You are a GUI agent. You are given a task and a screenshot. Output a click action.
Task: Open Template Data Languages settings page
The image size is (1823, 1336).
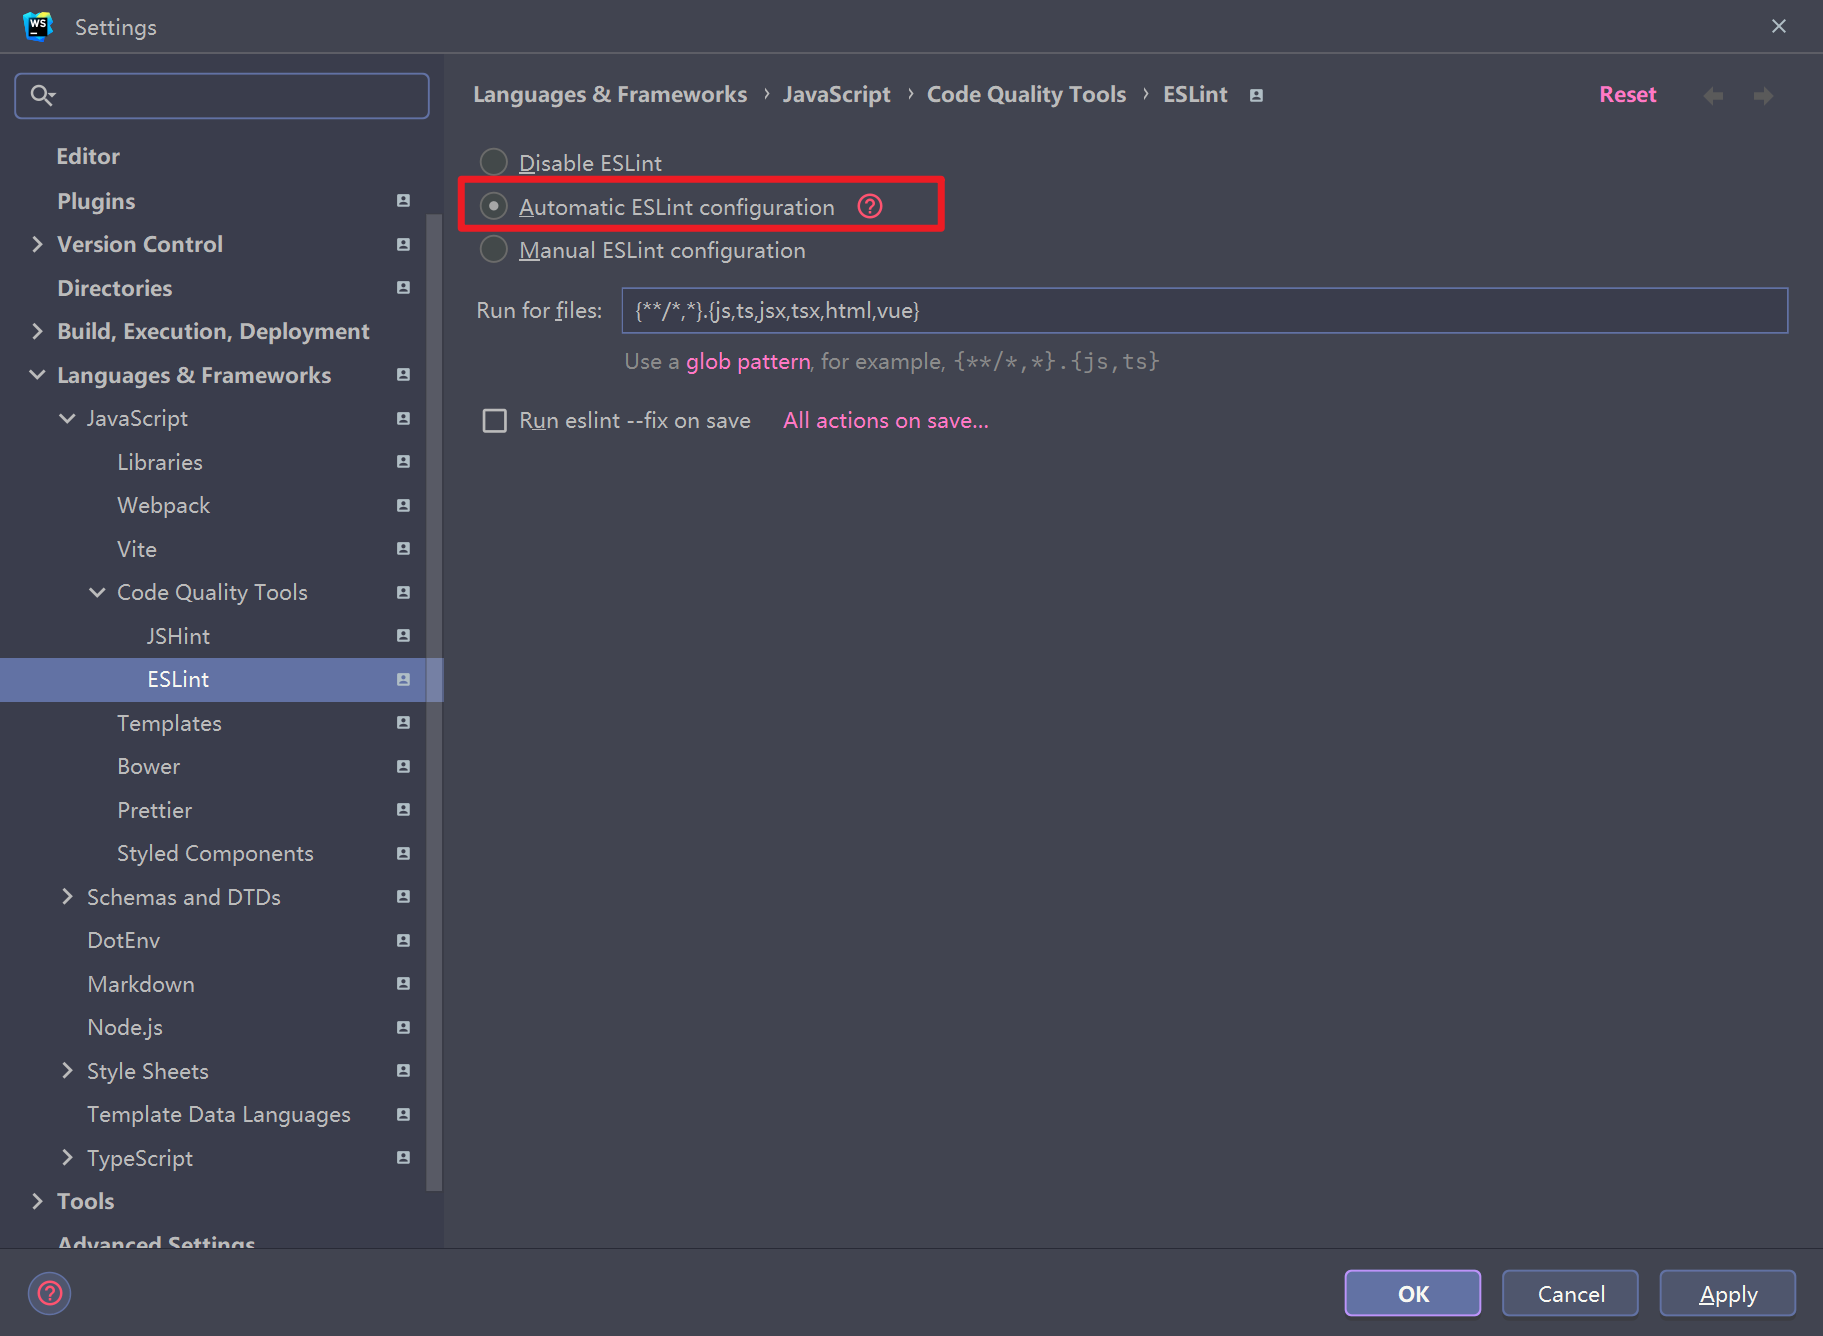point(218,1114)
